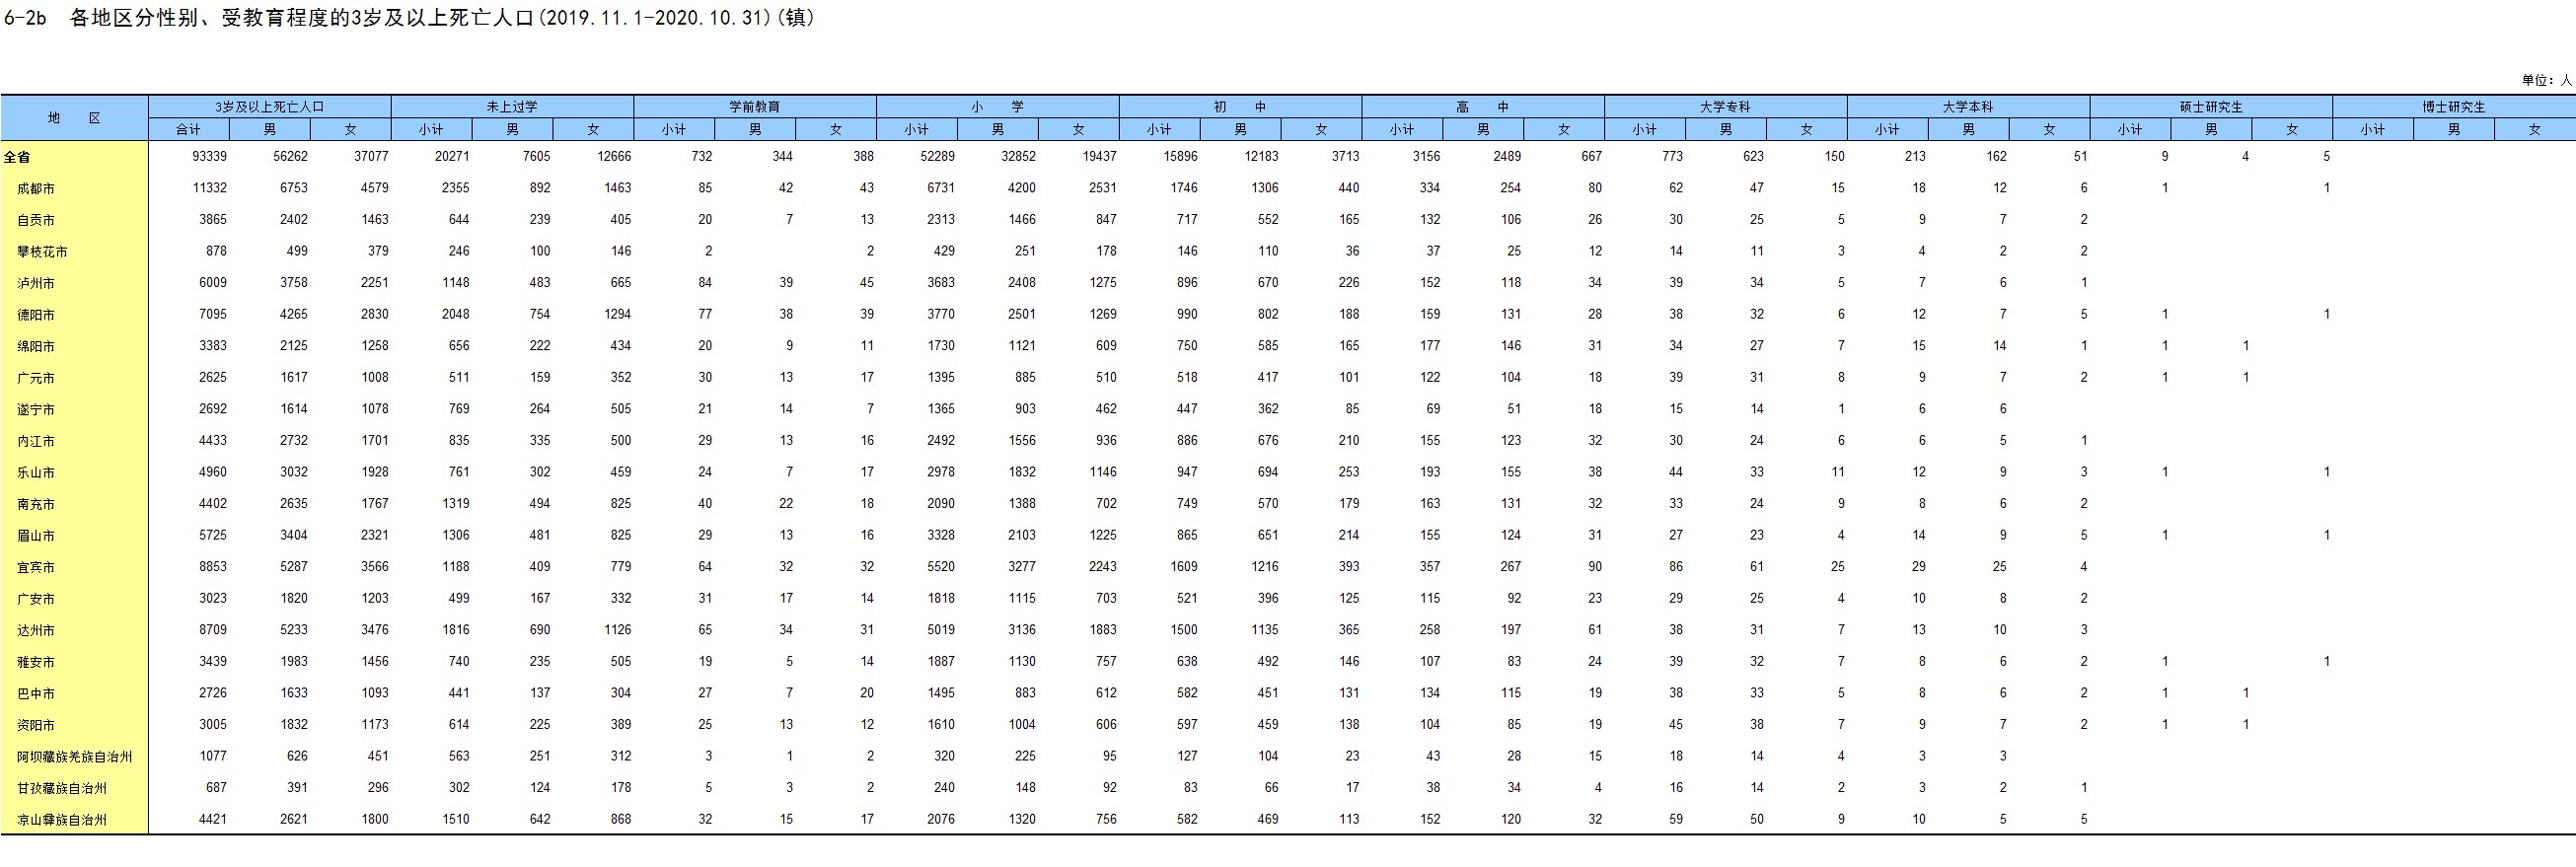The width and height of the screenshot is (2576, 867).
Task: Select the 硕士研究生 column group header
Action: click(x=2211, y=107)
